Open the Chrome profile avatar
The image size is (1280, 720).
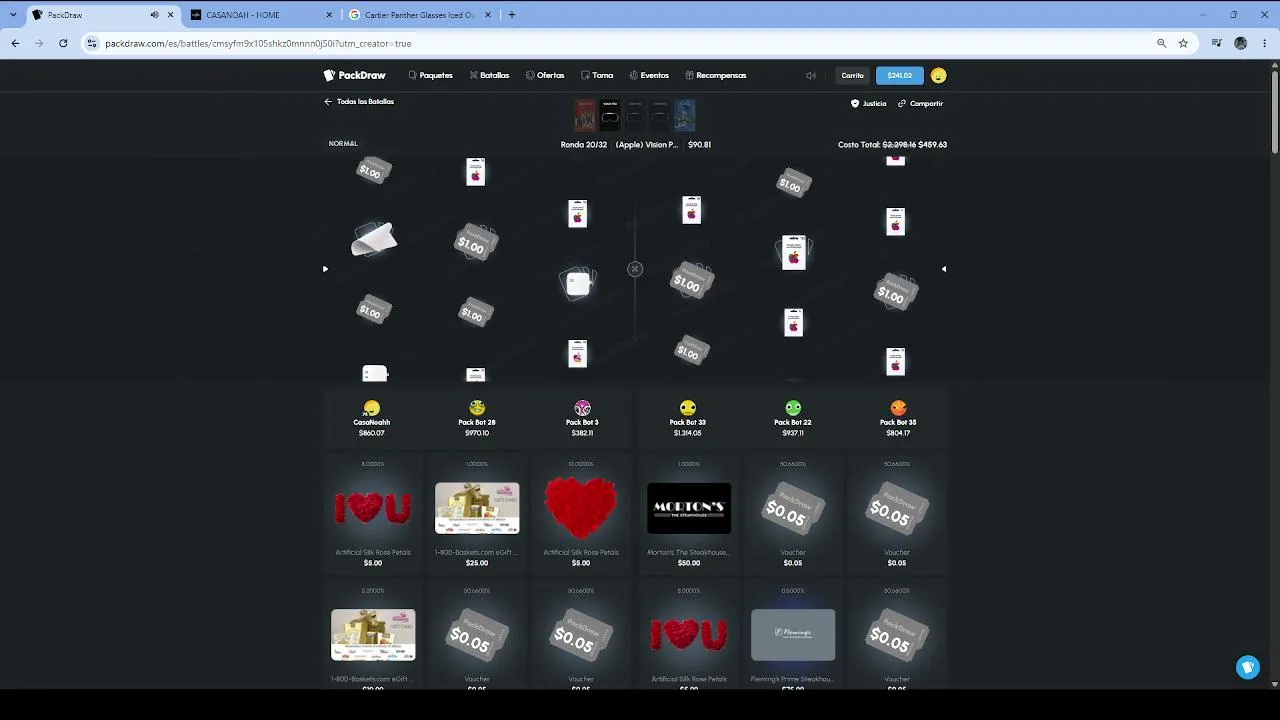coord(1241,43)
